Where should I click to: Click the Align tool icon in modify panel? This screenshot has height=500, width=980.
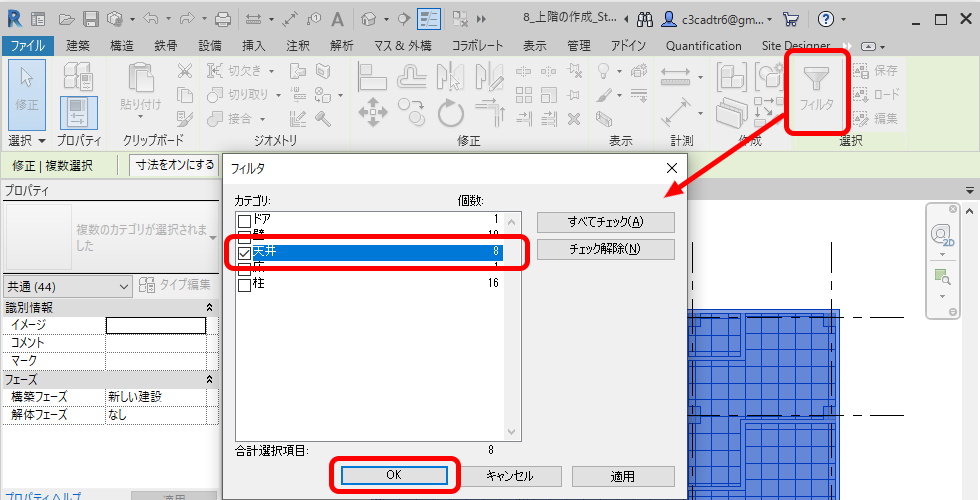[x=372, y=77]
